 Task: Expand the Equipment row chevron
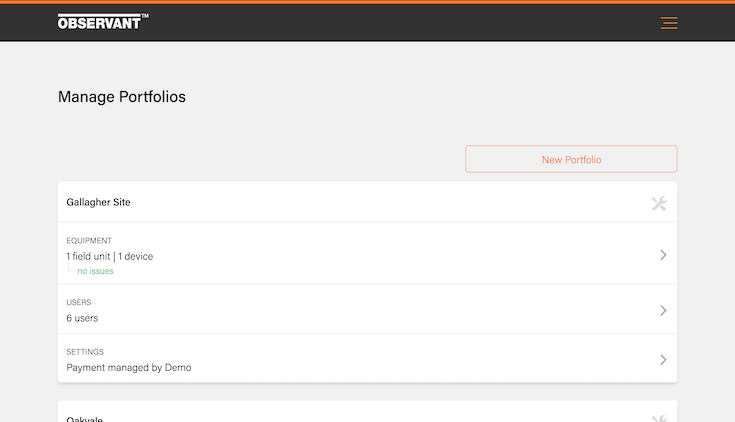[x=662, y=255]
